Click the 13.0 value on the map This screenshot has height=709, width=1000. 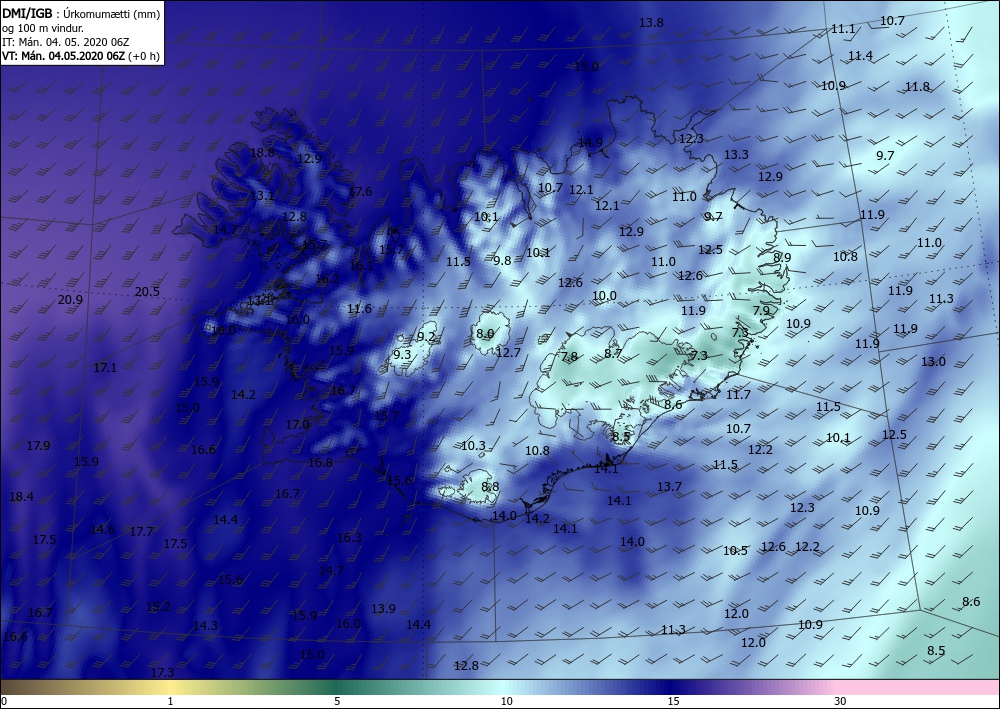(x=933, y=362)
